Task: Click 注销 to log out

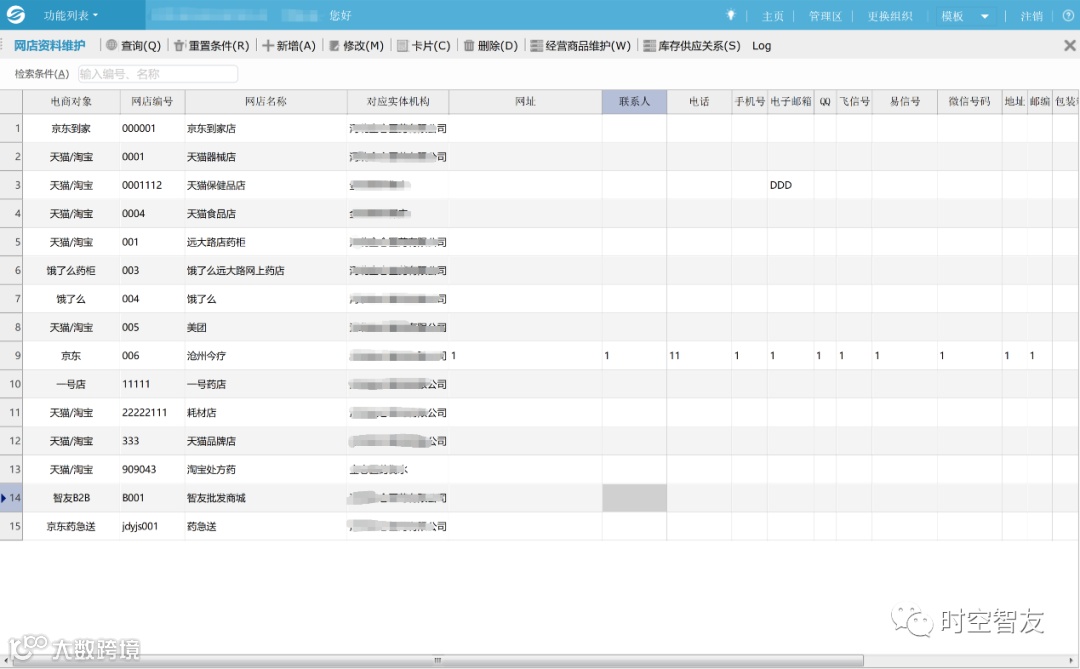Action: pyautogui.click(x=1031, y=16)
